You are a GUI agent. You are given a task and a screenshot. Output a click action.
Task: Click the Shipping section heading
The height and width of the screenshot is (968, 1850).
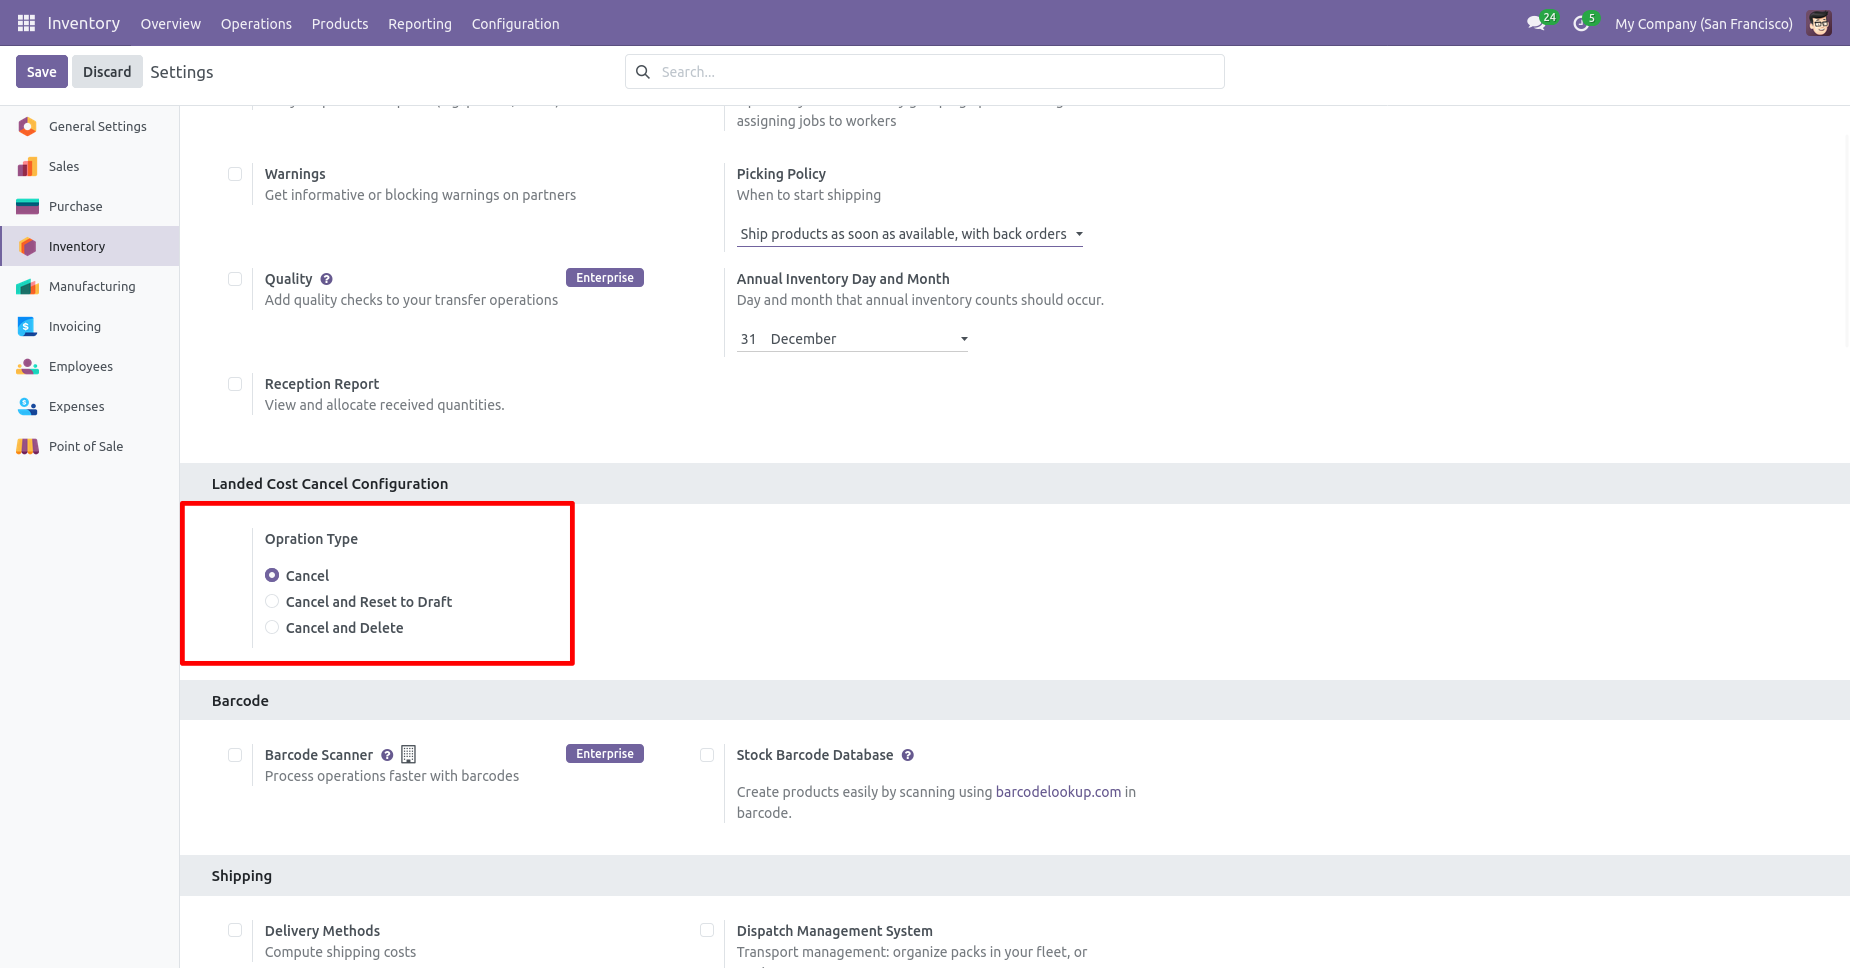[242, 876]
